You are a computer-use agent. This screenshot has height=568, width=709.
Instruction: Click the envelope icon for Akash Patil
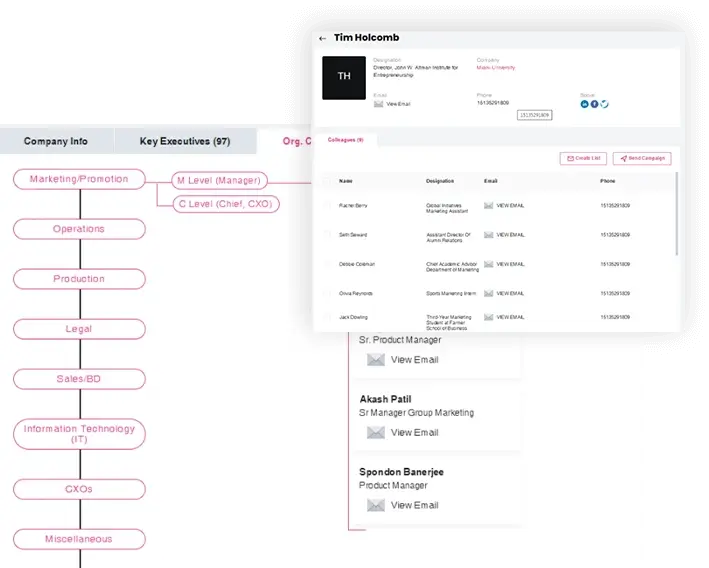click(376, 432)
